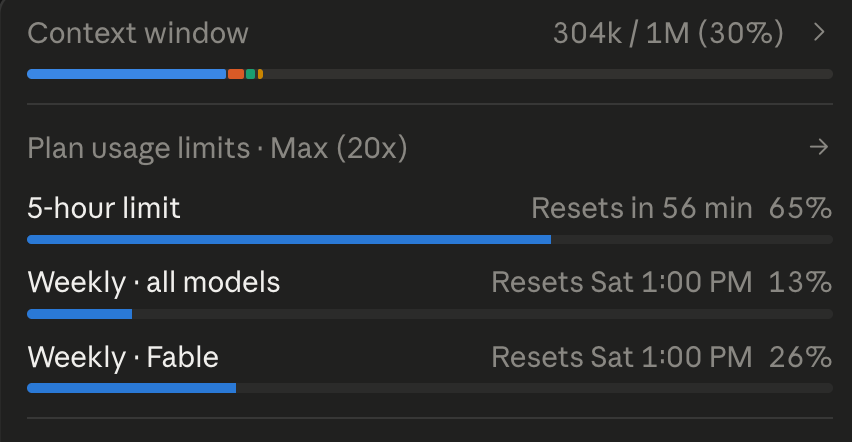Click the 5-hour limit progress bar
852x442 pixels.
point(430,240)
